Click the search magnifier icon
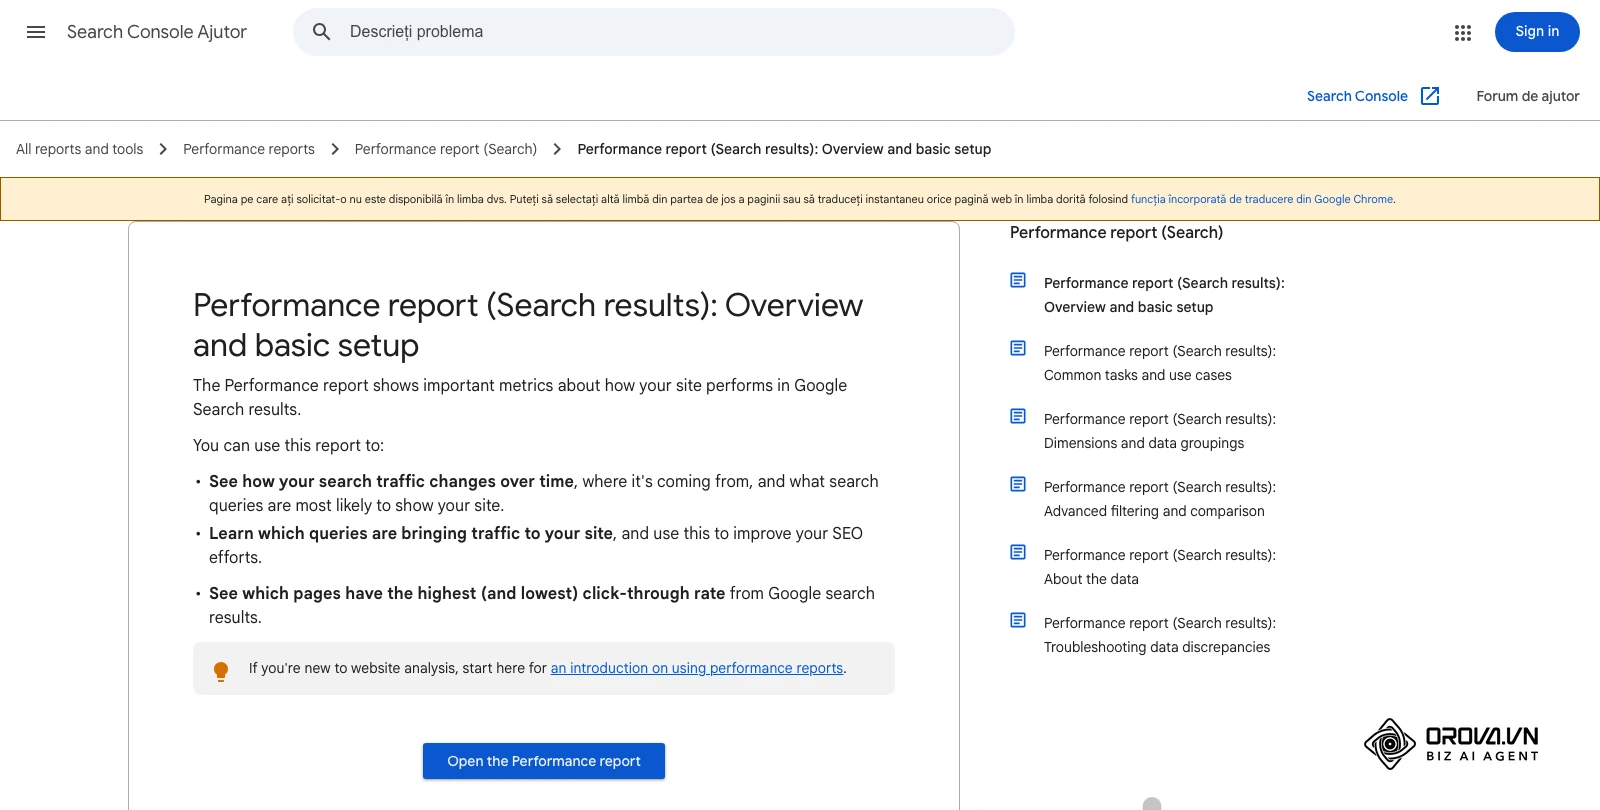Image resolution: width=1600 pixels, height=810 pixels. [321, 32]
